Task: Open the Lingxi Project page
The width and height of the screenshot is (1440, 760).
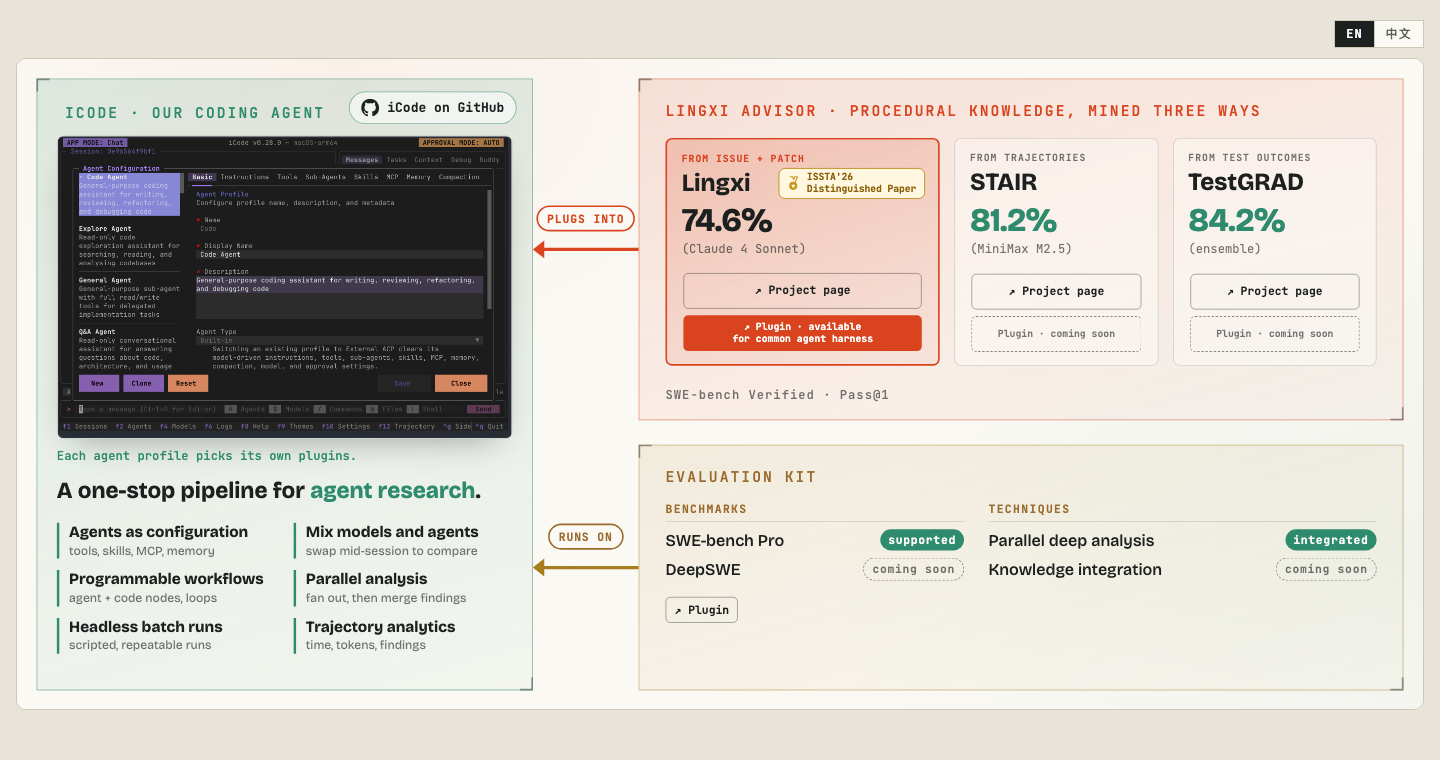Action: click(x=802, y=291)
